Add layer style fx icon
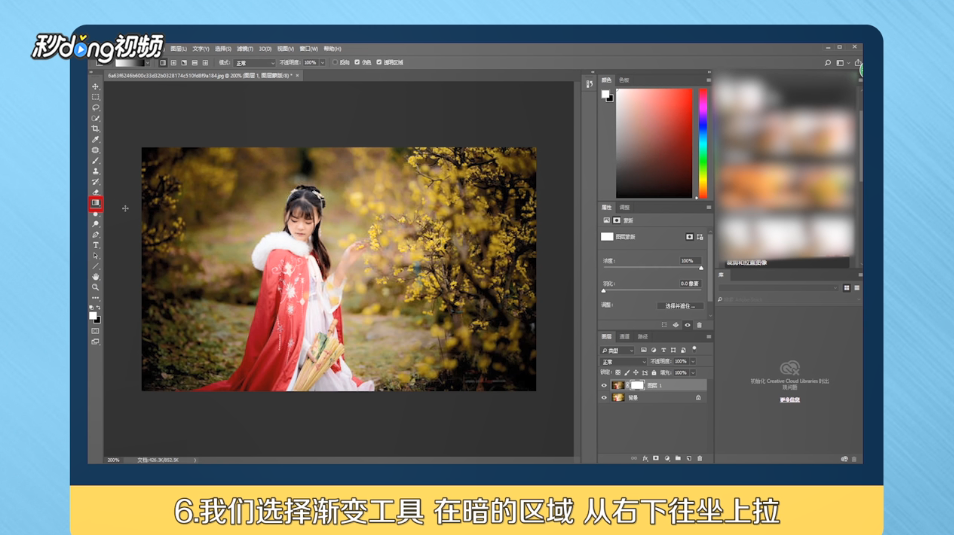Image resolution: width=954 pixels, height=535 pixels. (x=645, y=458)
